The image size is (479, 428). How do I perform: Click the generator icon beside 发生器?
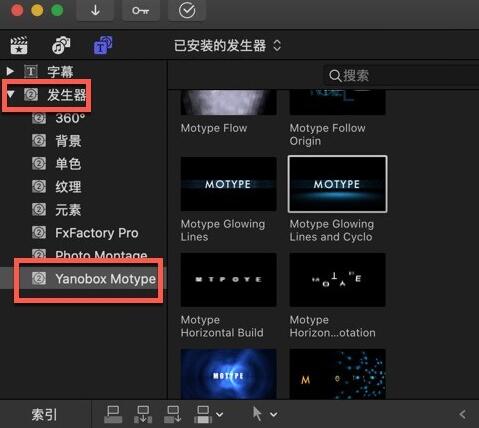coord(31,95)
